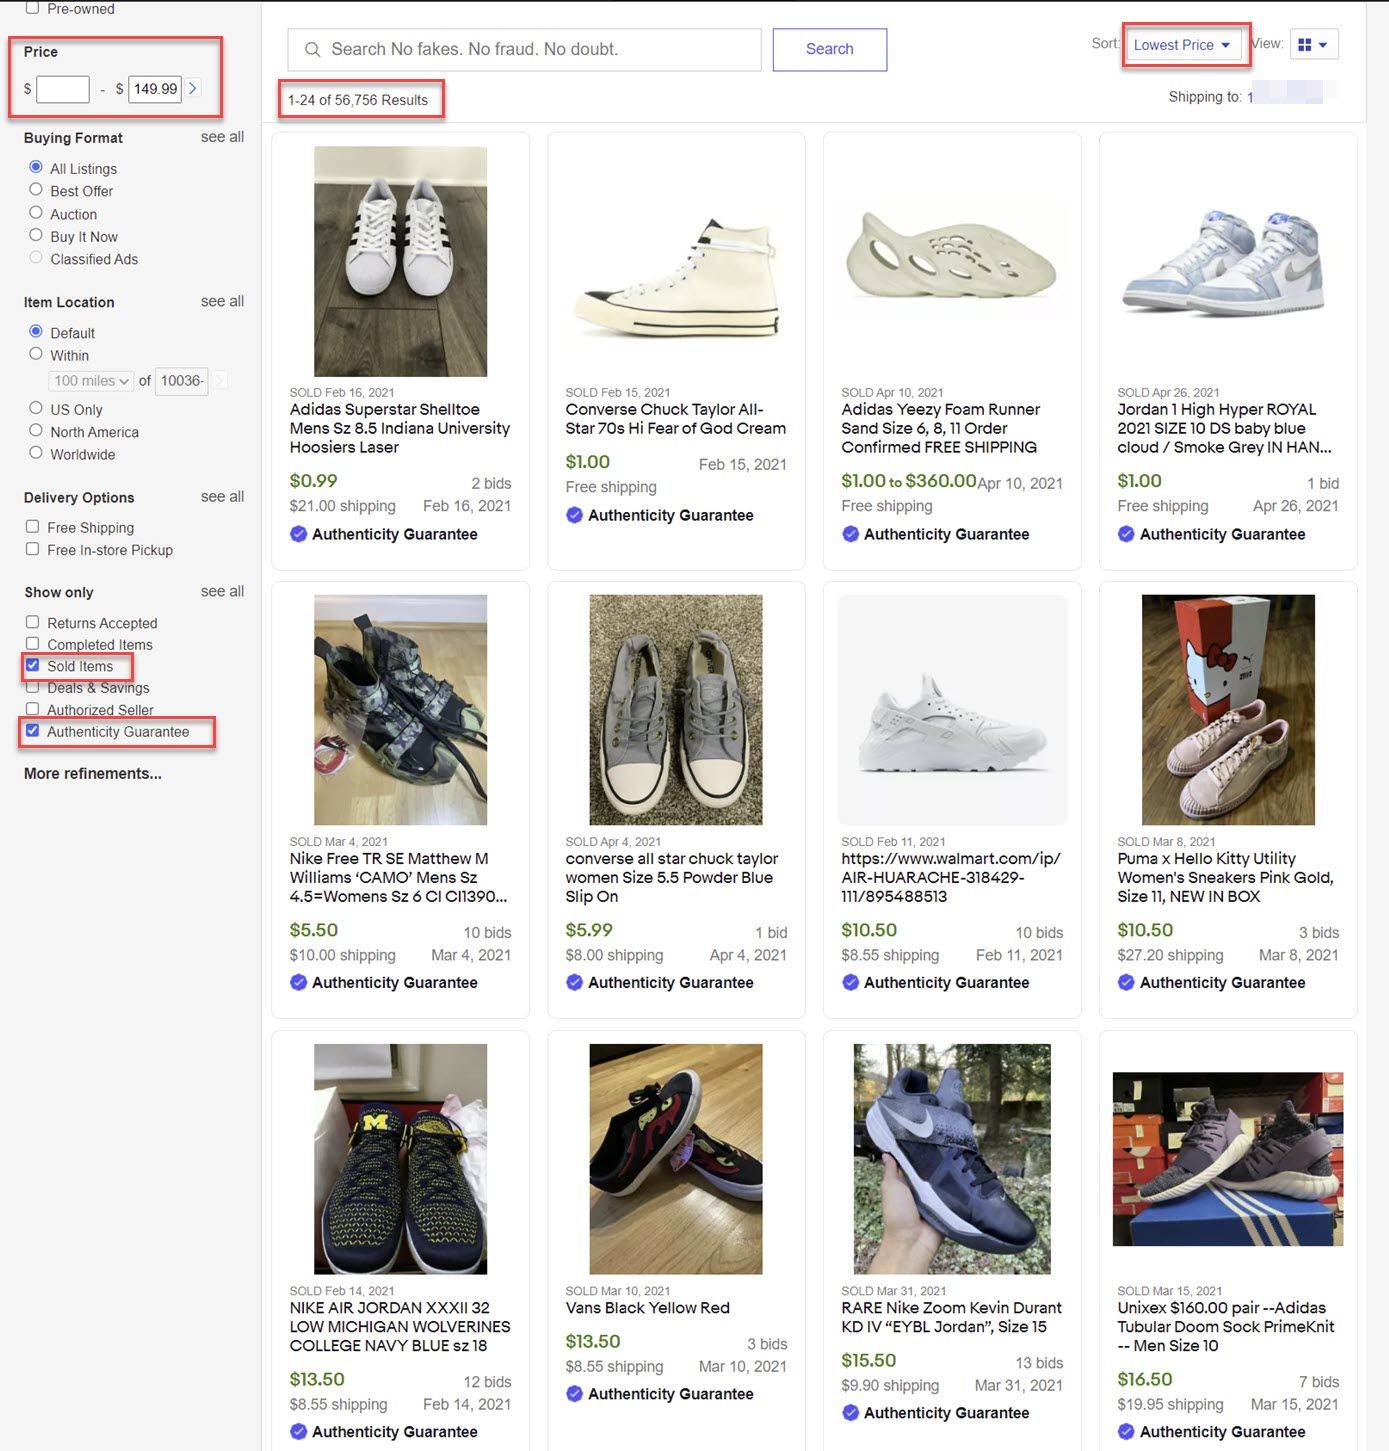Click the 1-24 of 56,756 Results text
The width and height of the screenshot is (1389, 1451).
358,100
